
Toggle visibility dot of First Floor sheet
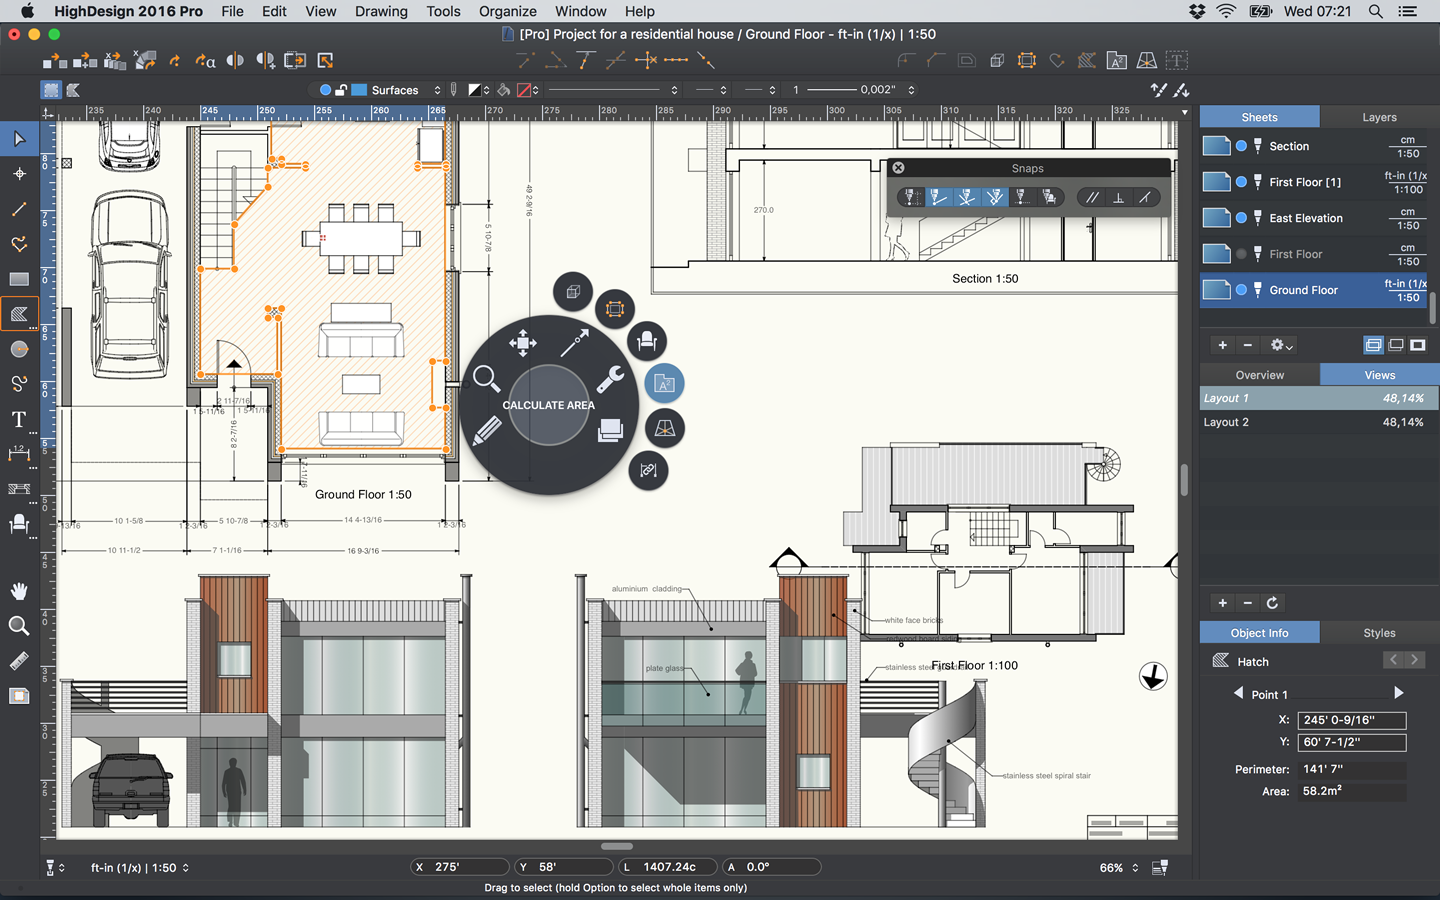point(1241,254)
